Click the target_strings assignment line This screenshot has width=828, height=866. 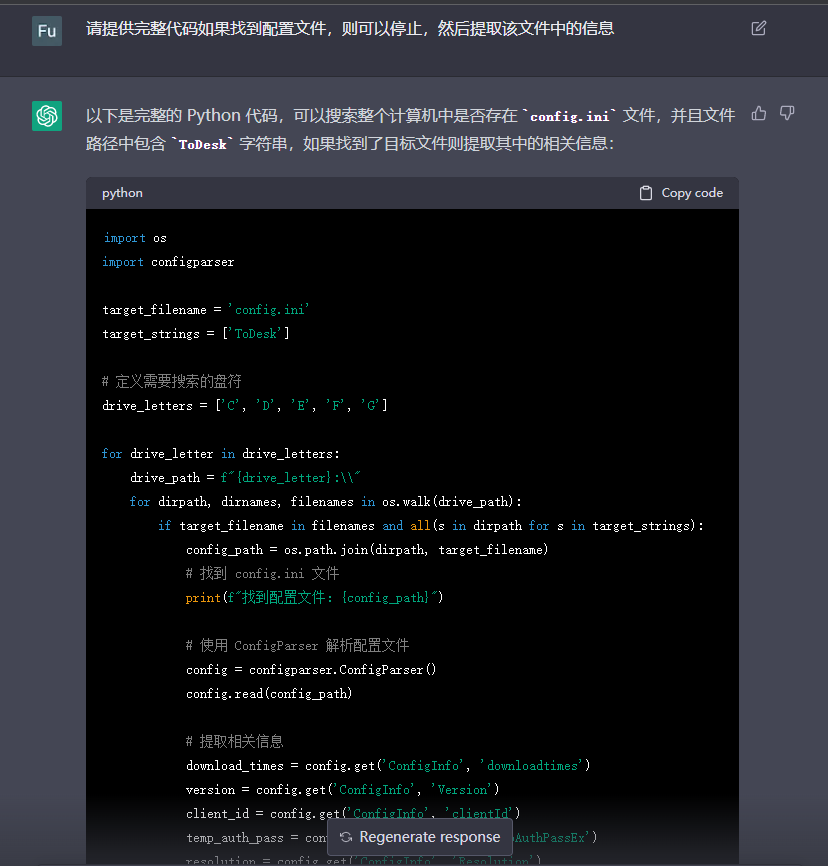(x=195, y=334)
